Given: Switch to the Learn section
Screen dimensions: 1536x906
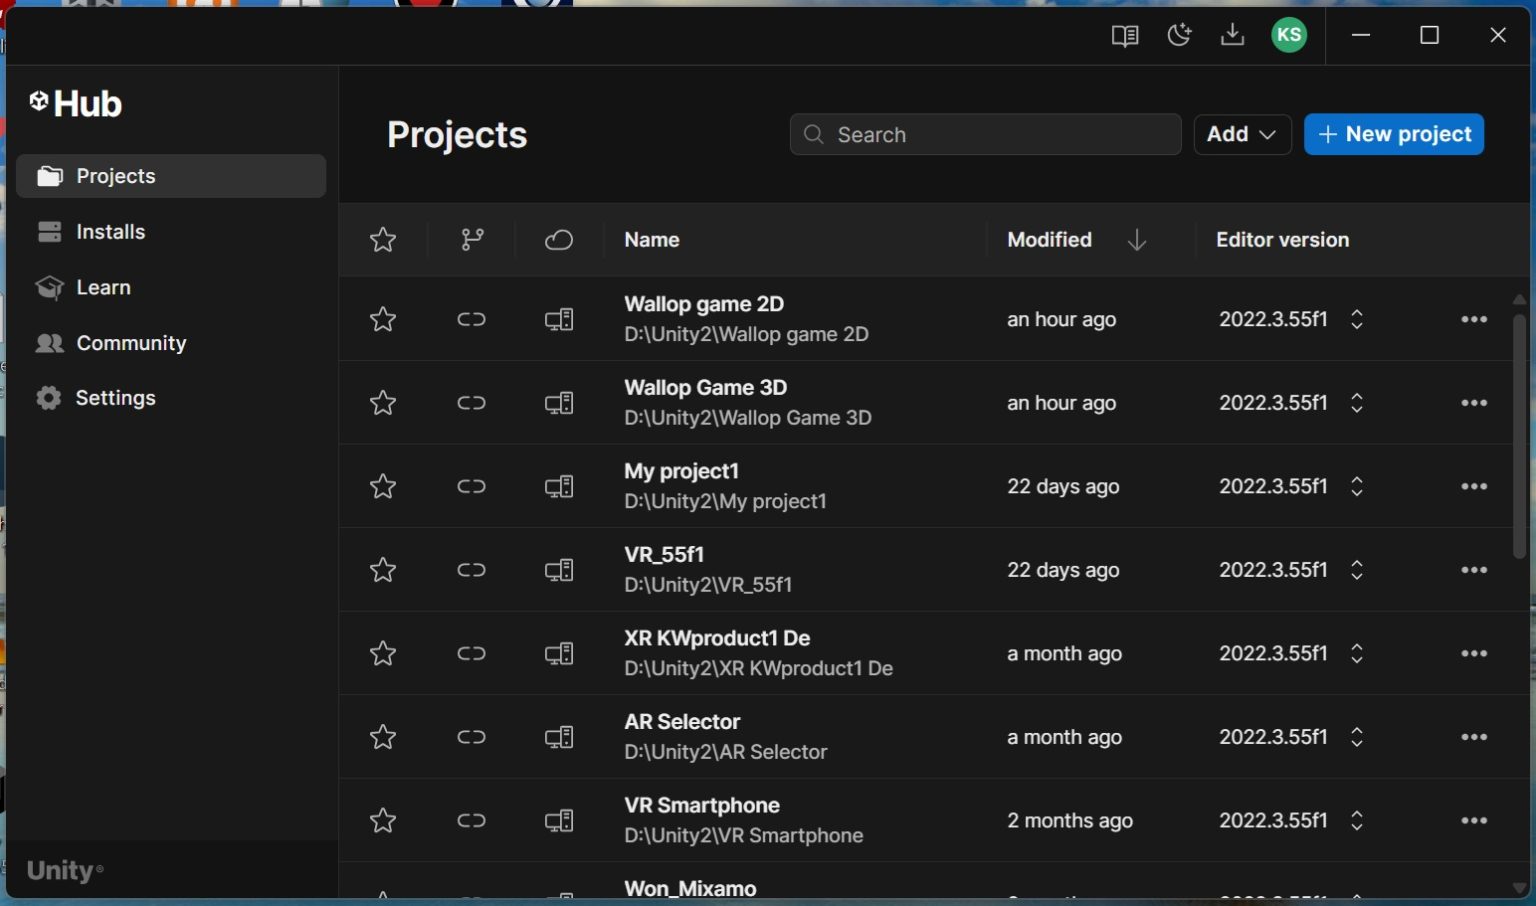Looking at the screenshot, I should coord(103,287).
